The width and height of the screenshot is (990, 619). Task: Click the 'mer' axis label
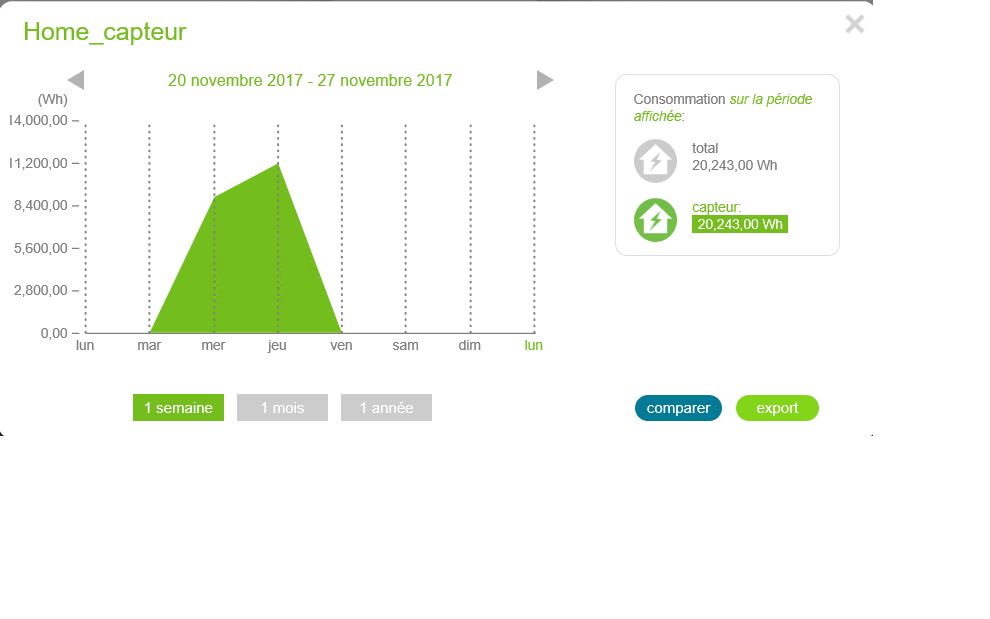tap(213, 346)
